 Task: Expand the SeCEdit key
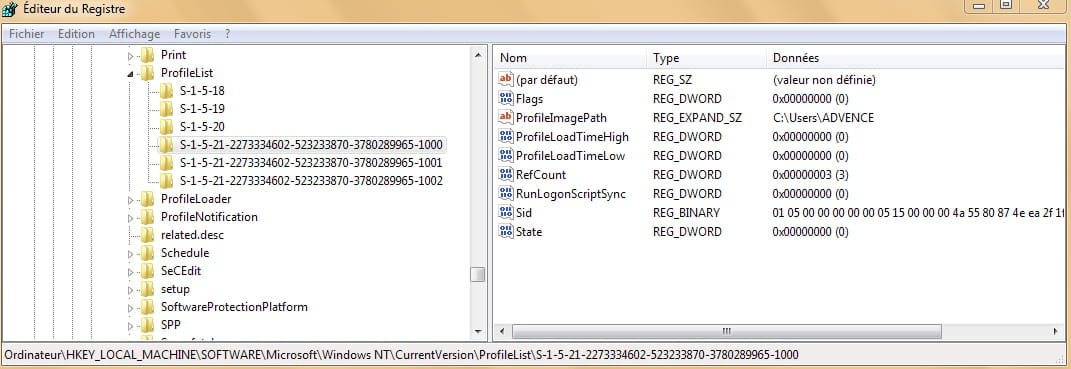point(130,271)
